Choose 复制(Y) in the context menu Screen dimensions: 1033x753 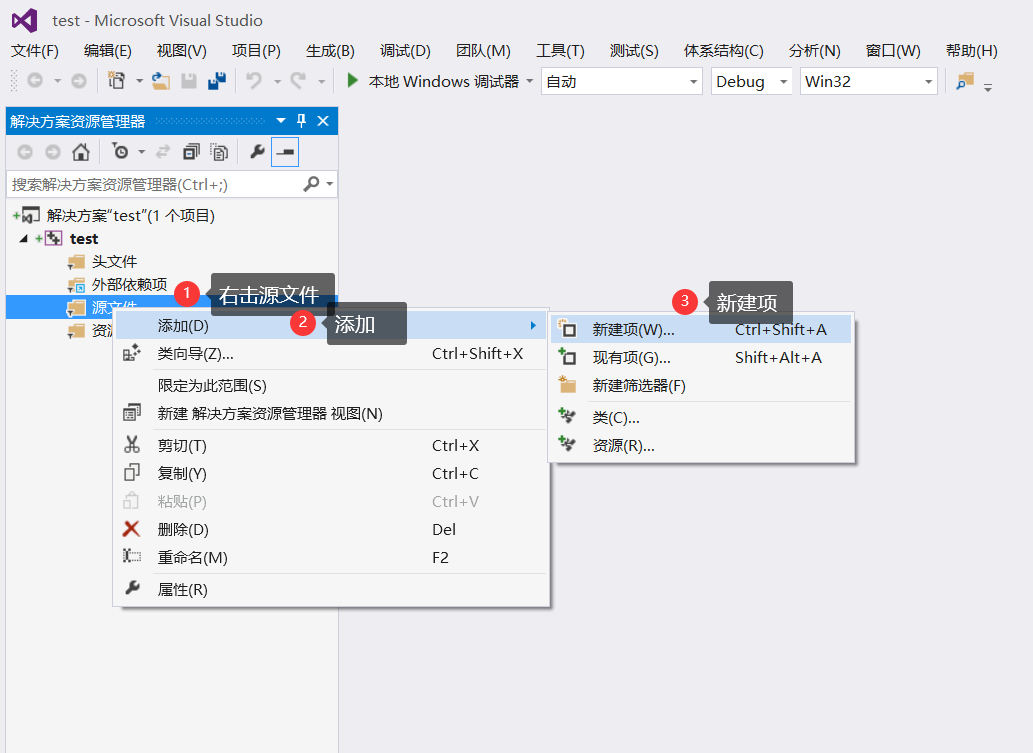[332, 474]
